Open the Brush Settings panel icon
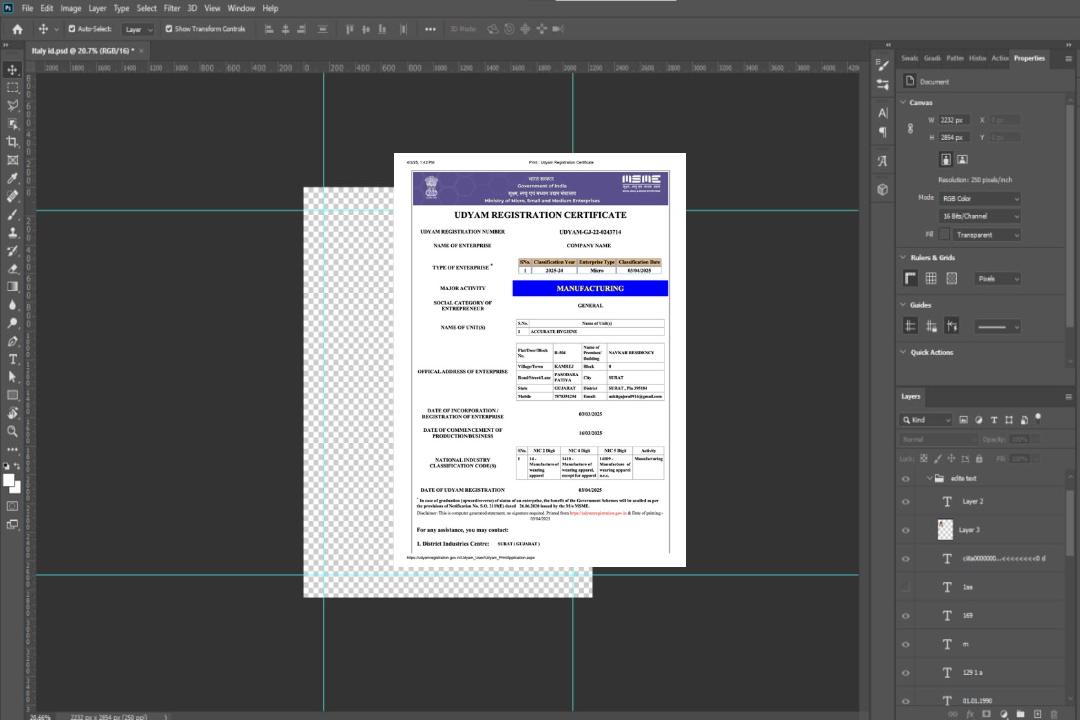 click(x=882, y=65)
